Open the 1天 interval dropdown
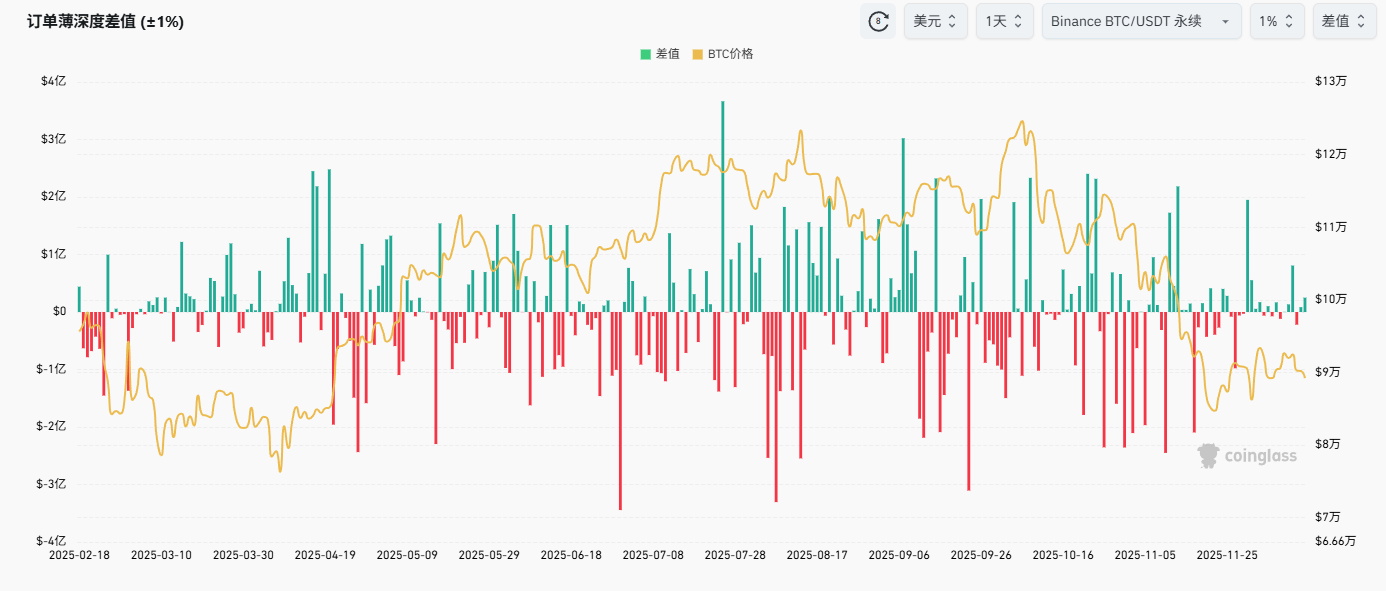This screenshot has width=1386, height=591. click(x=1004, y=21)
